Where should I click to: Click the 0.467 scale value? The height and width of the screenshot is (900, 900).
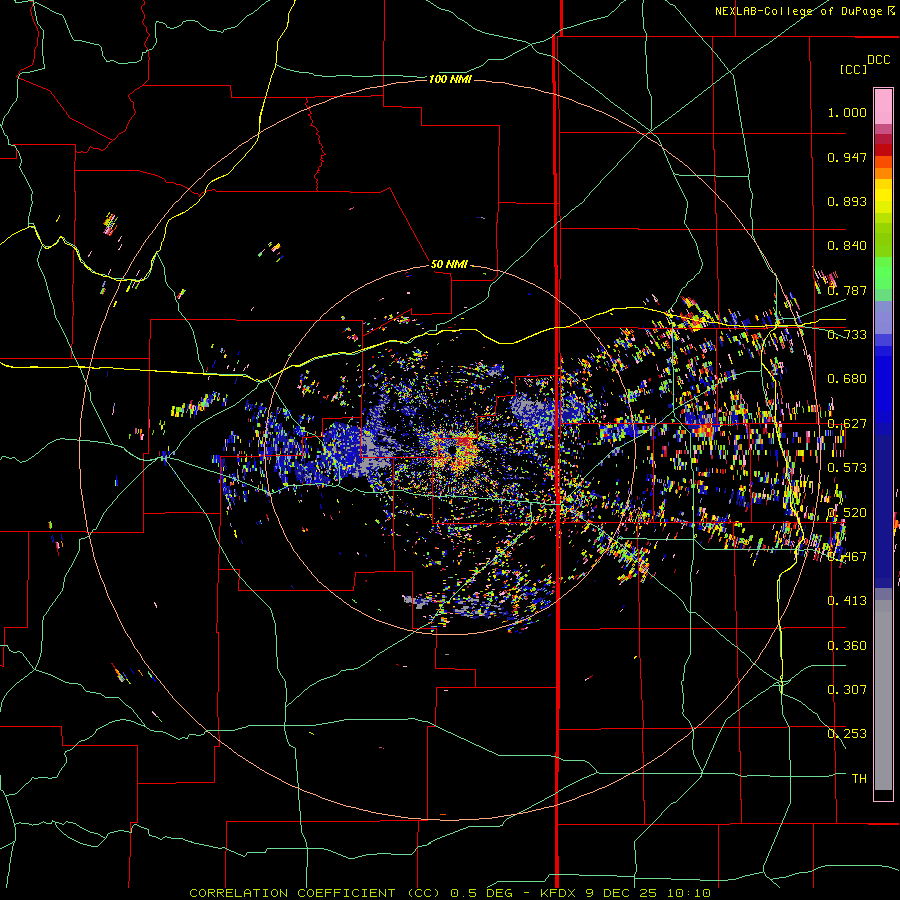[x=847, y=557]
